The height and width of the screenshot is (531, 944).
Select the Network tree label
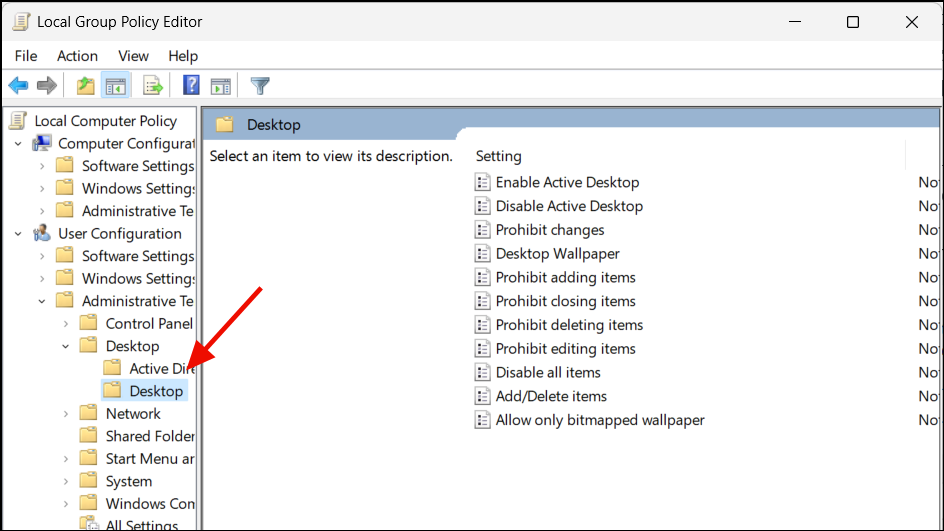coord(133,414)
